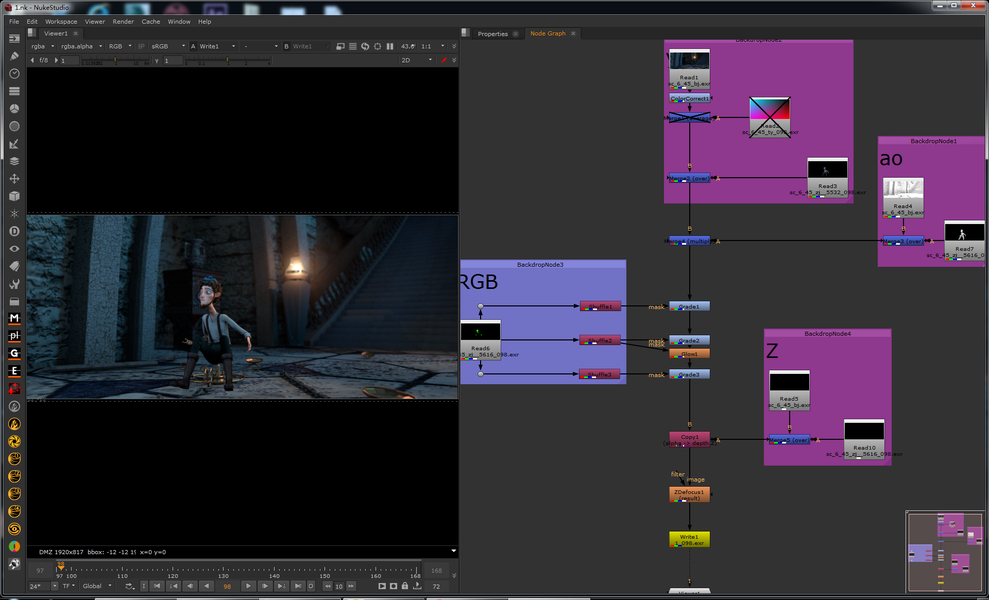Open the 3D nodes cube icon
Viewport: 989px width, 600px height.
tap(14, 196)
